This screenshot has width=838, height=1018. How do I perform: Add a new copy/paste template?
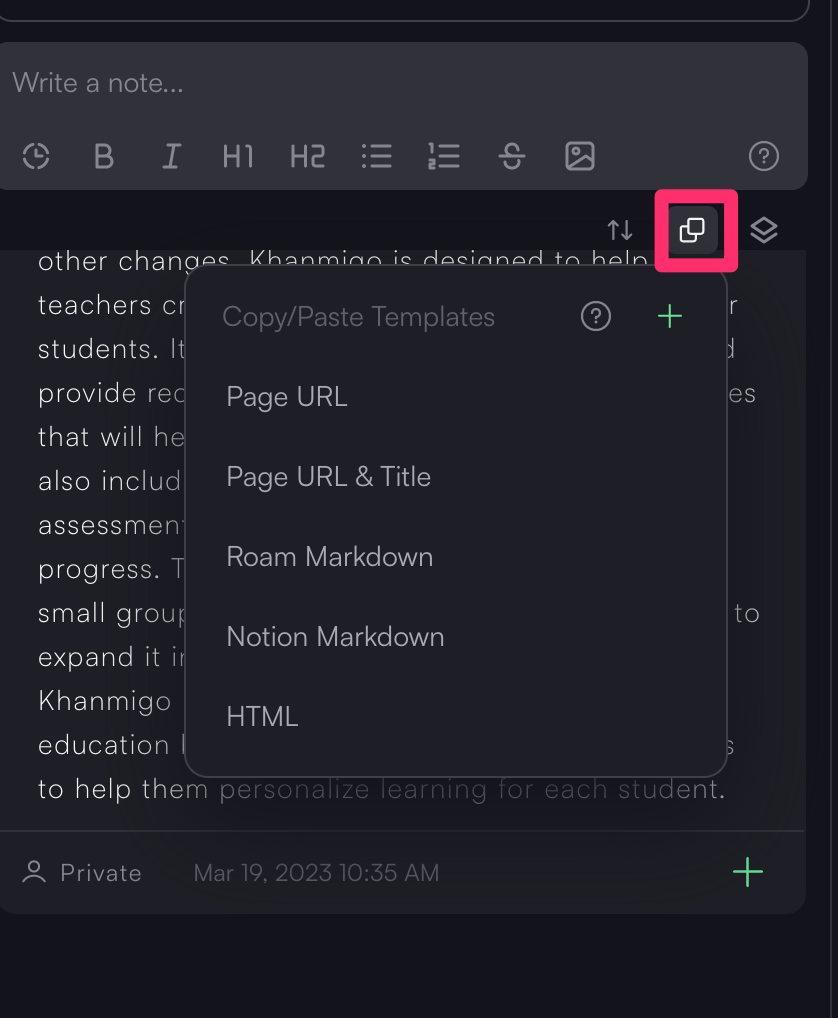coord(670,317)
